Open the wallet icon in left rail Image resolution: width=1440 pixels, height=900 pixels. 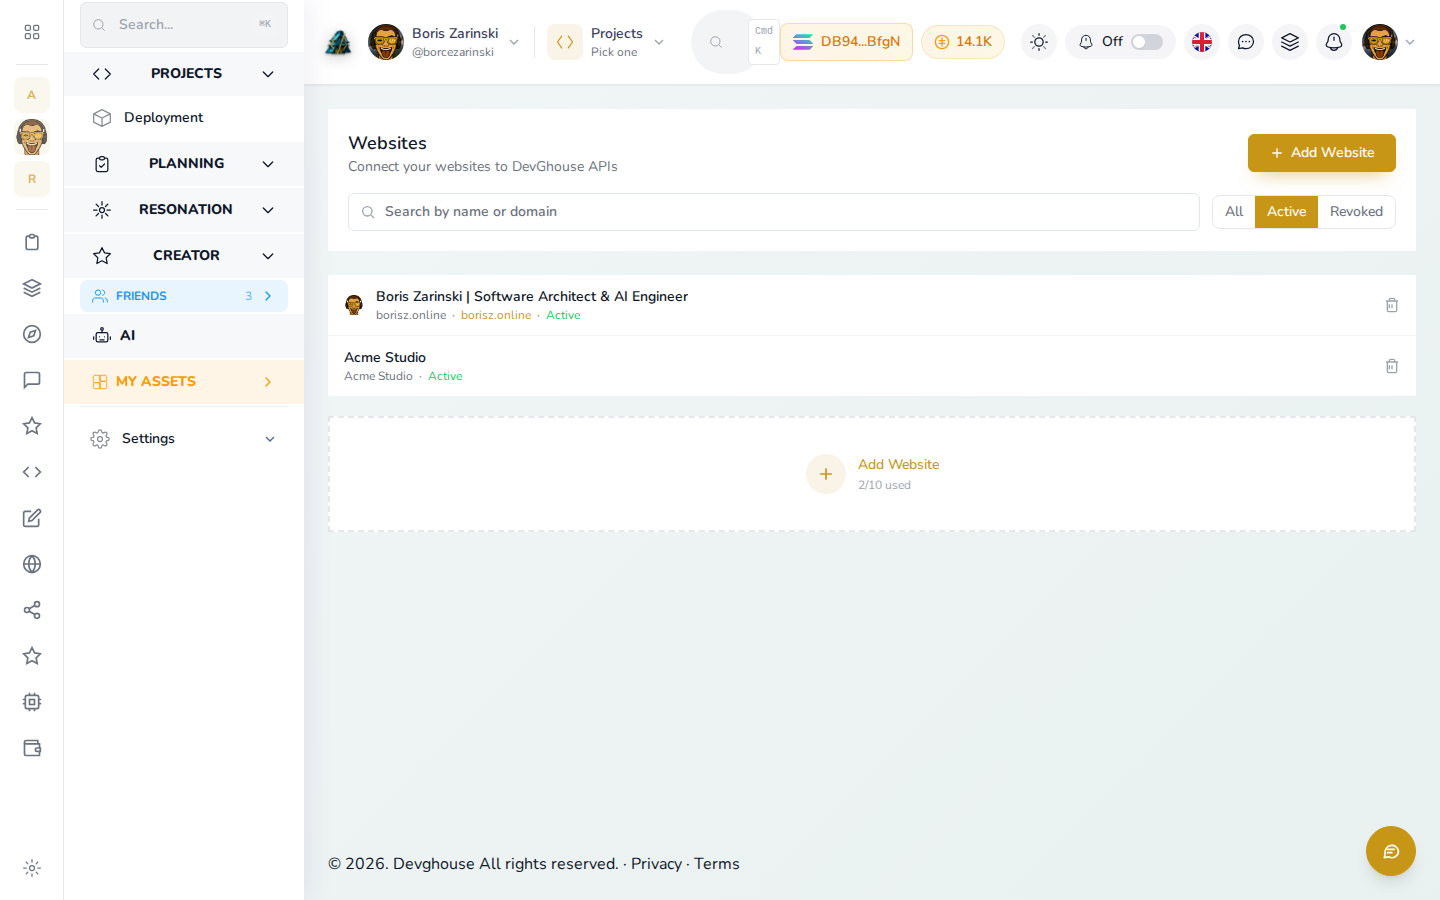point(32,748)
